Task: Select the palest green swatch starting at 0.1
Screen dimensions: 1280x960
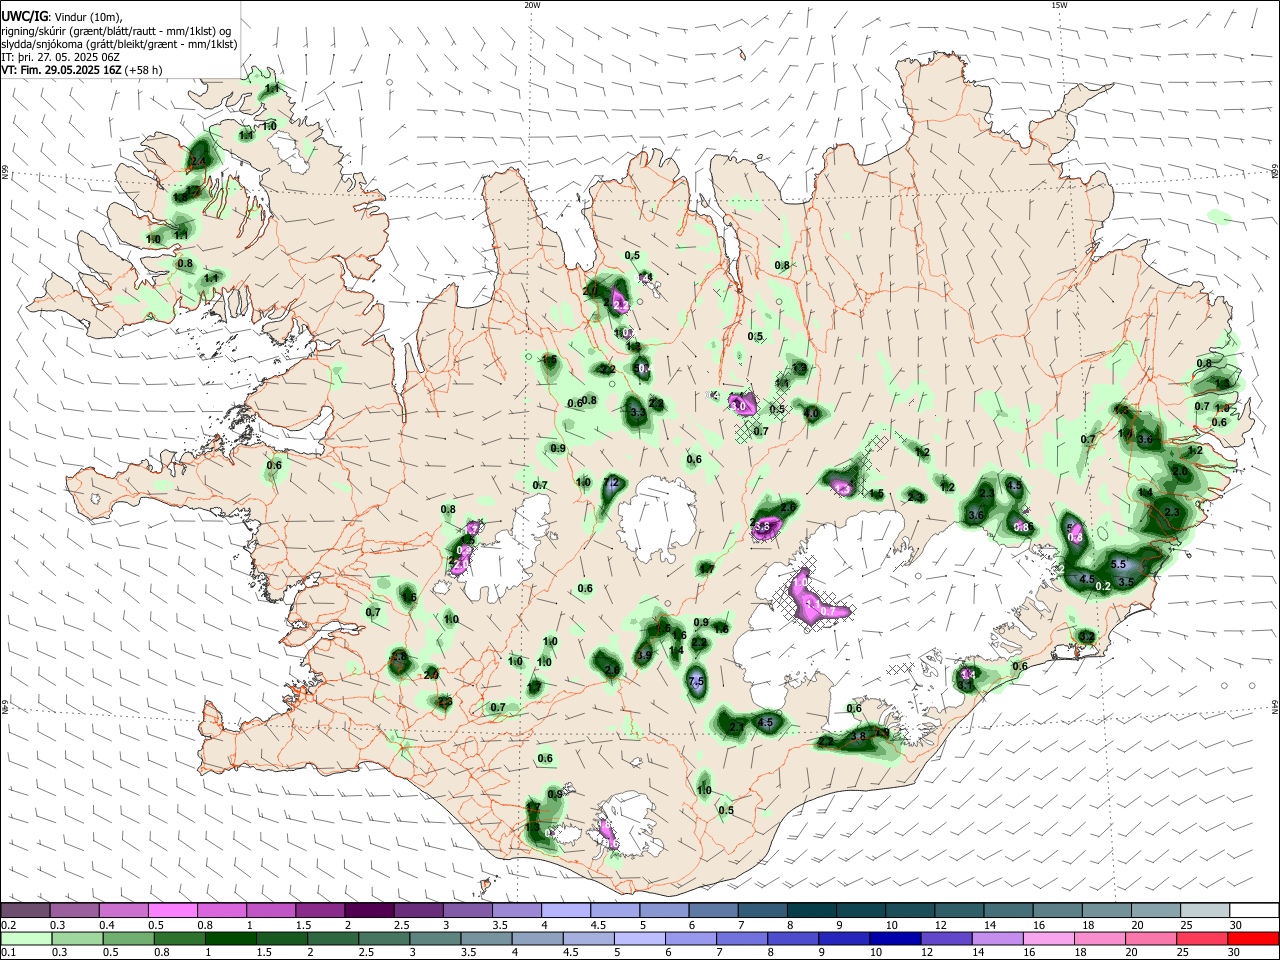Action: pyautogui.click(x=26, y=938)
